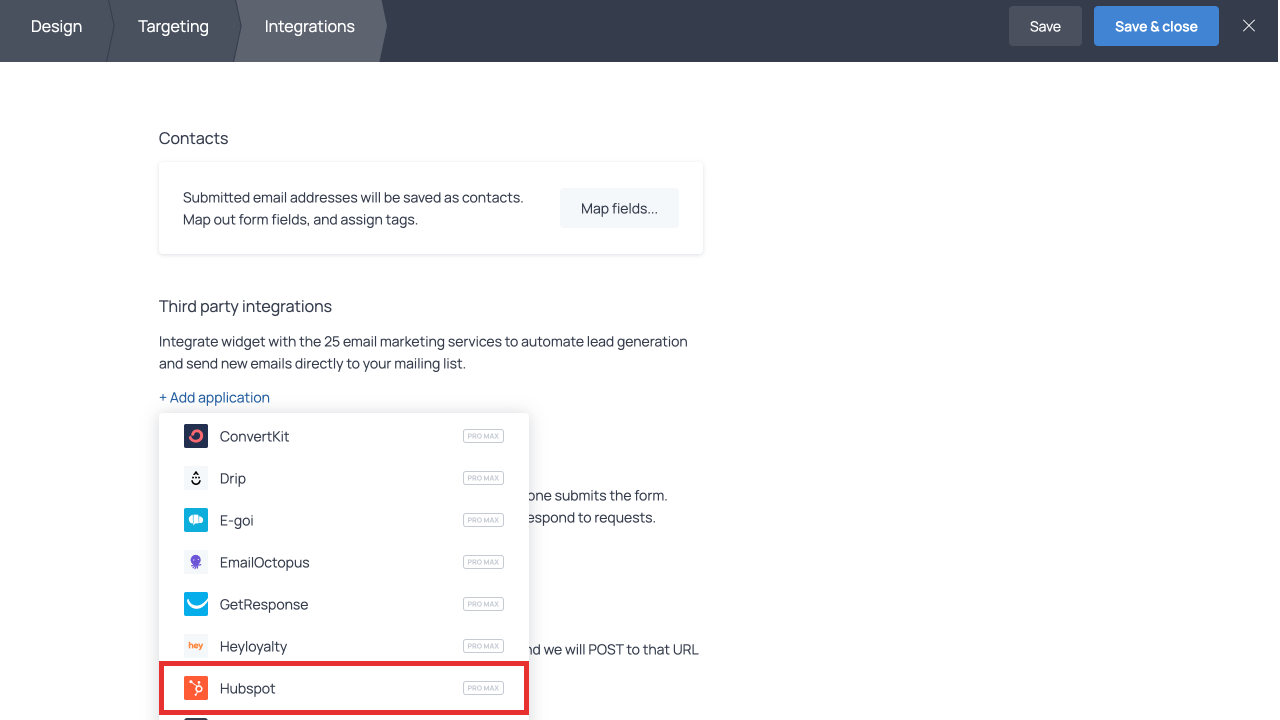
Task: Toggle the + Add application dropdown
Action: (x=214, y=397)
